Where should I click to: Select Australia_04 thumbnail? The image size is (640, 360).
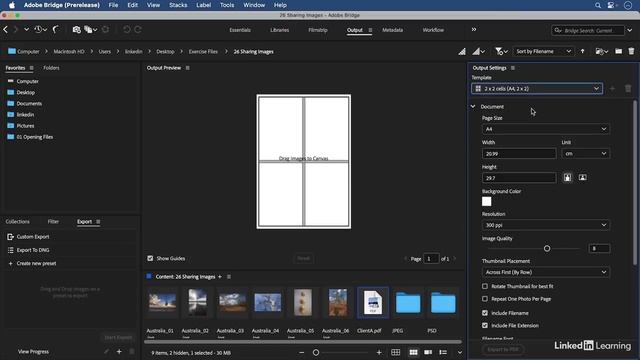tap(267, 303)
